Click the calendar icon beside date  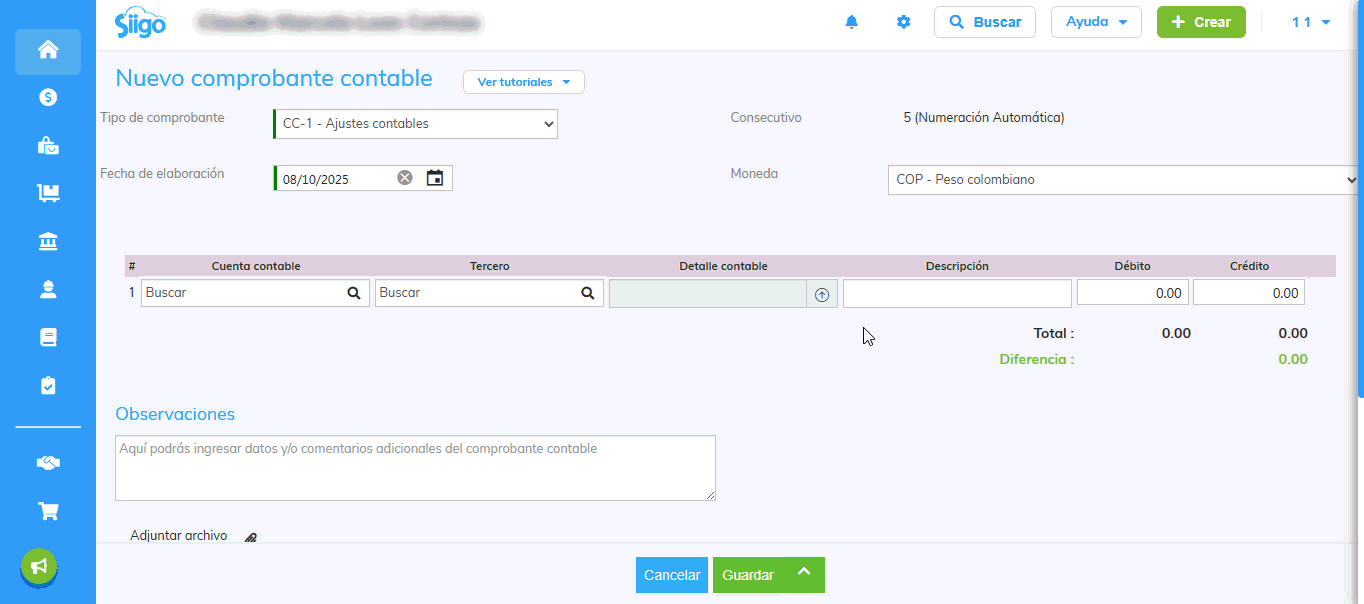(435, 178)
